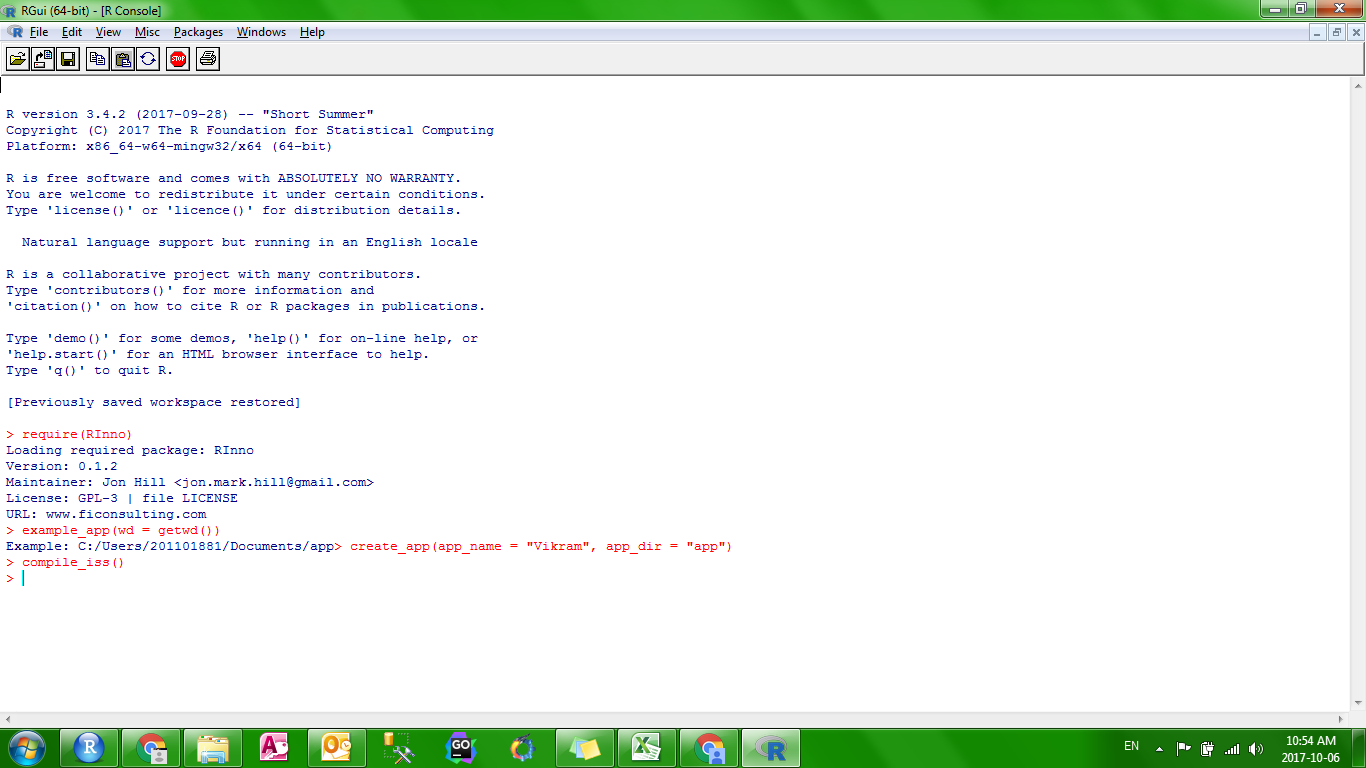This screenshot has height=768, width=1366.
Task: Click '[Previously saved workspace restored]' text
Action: [153, 402]
